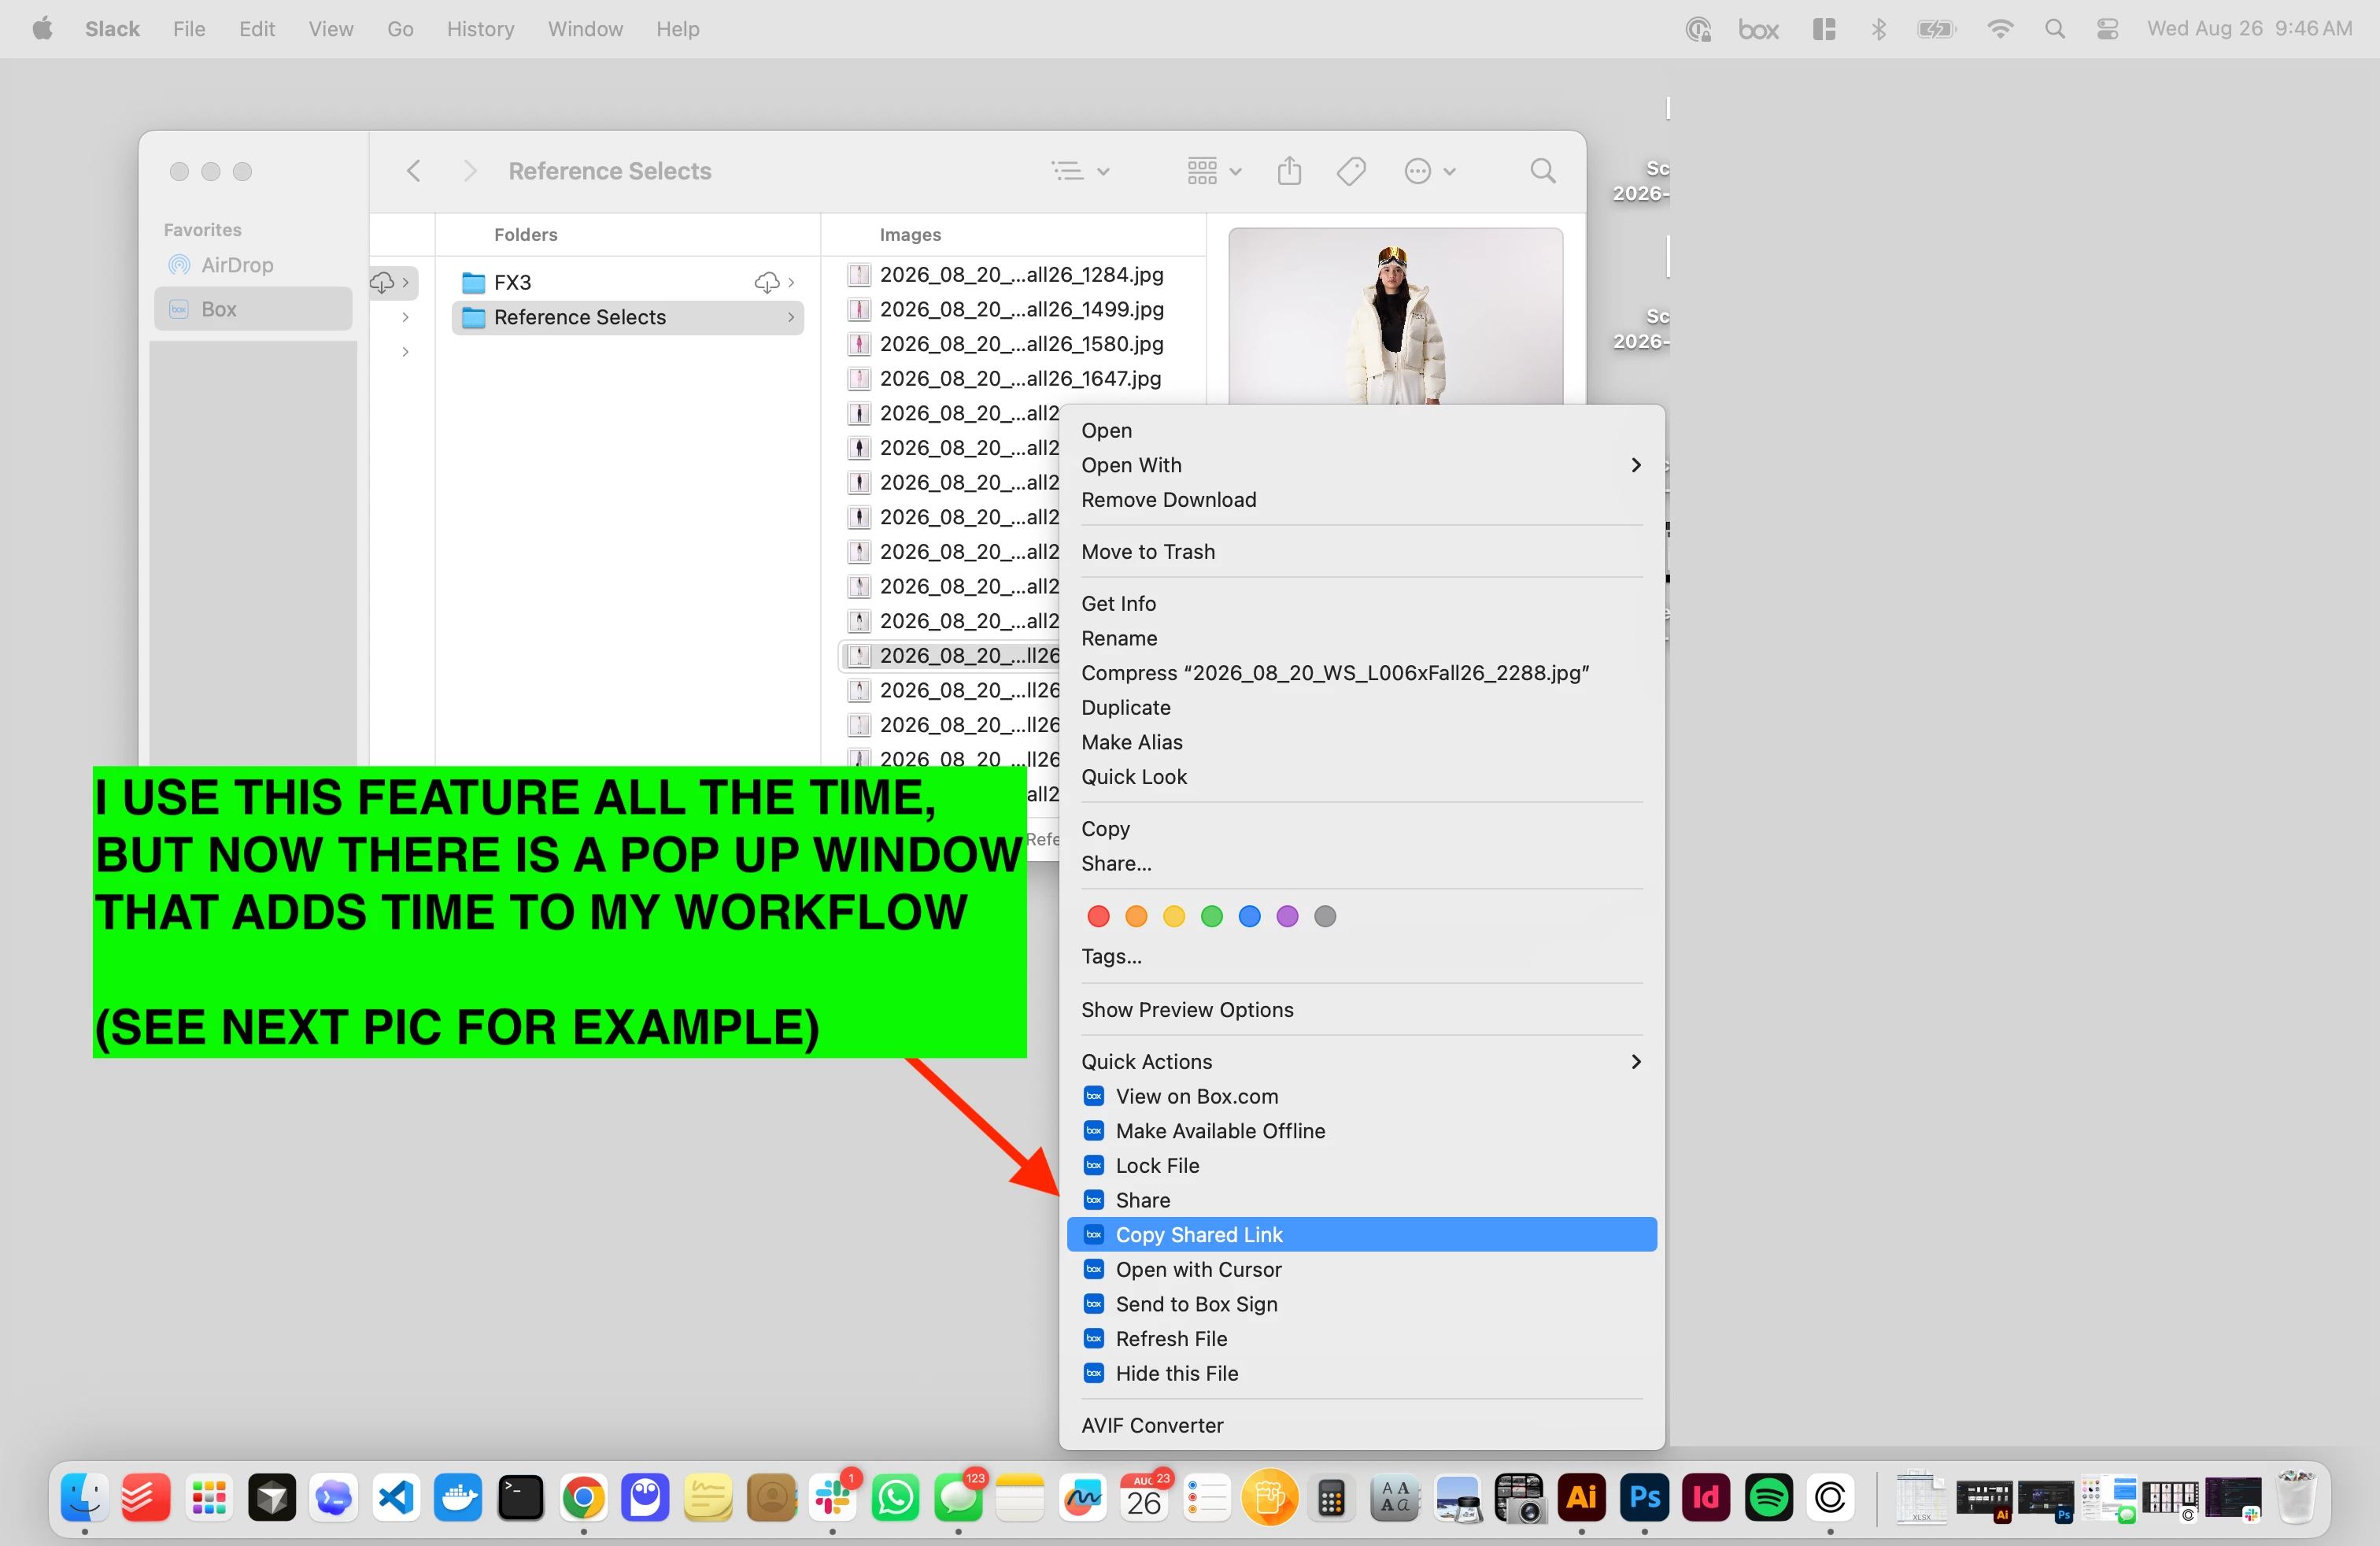Screen dimensions: 2380x1546
Task: Open Finder from the dock
Action: [x=84, y=1497]
